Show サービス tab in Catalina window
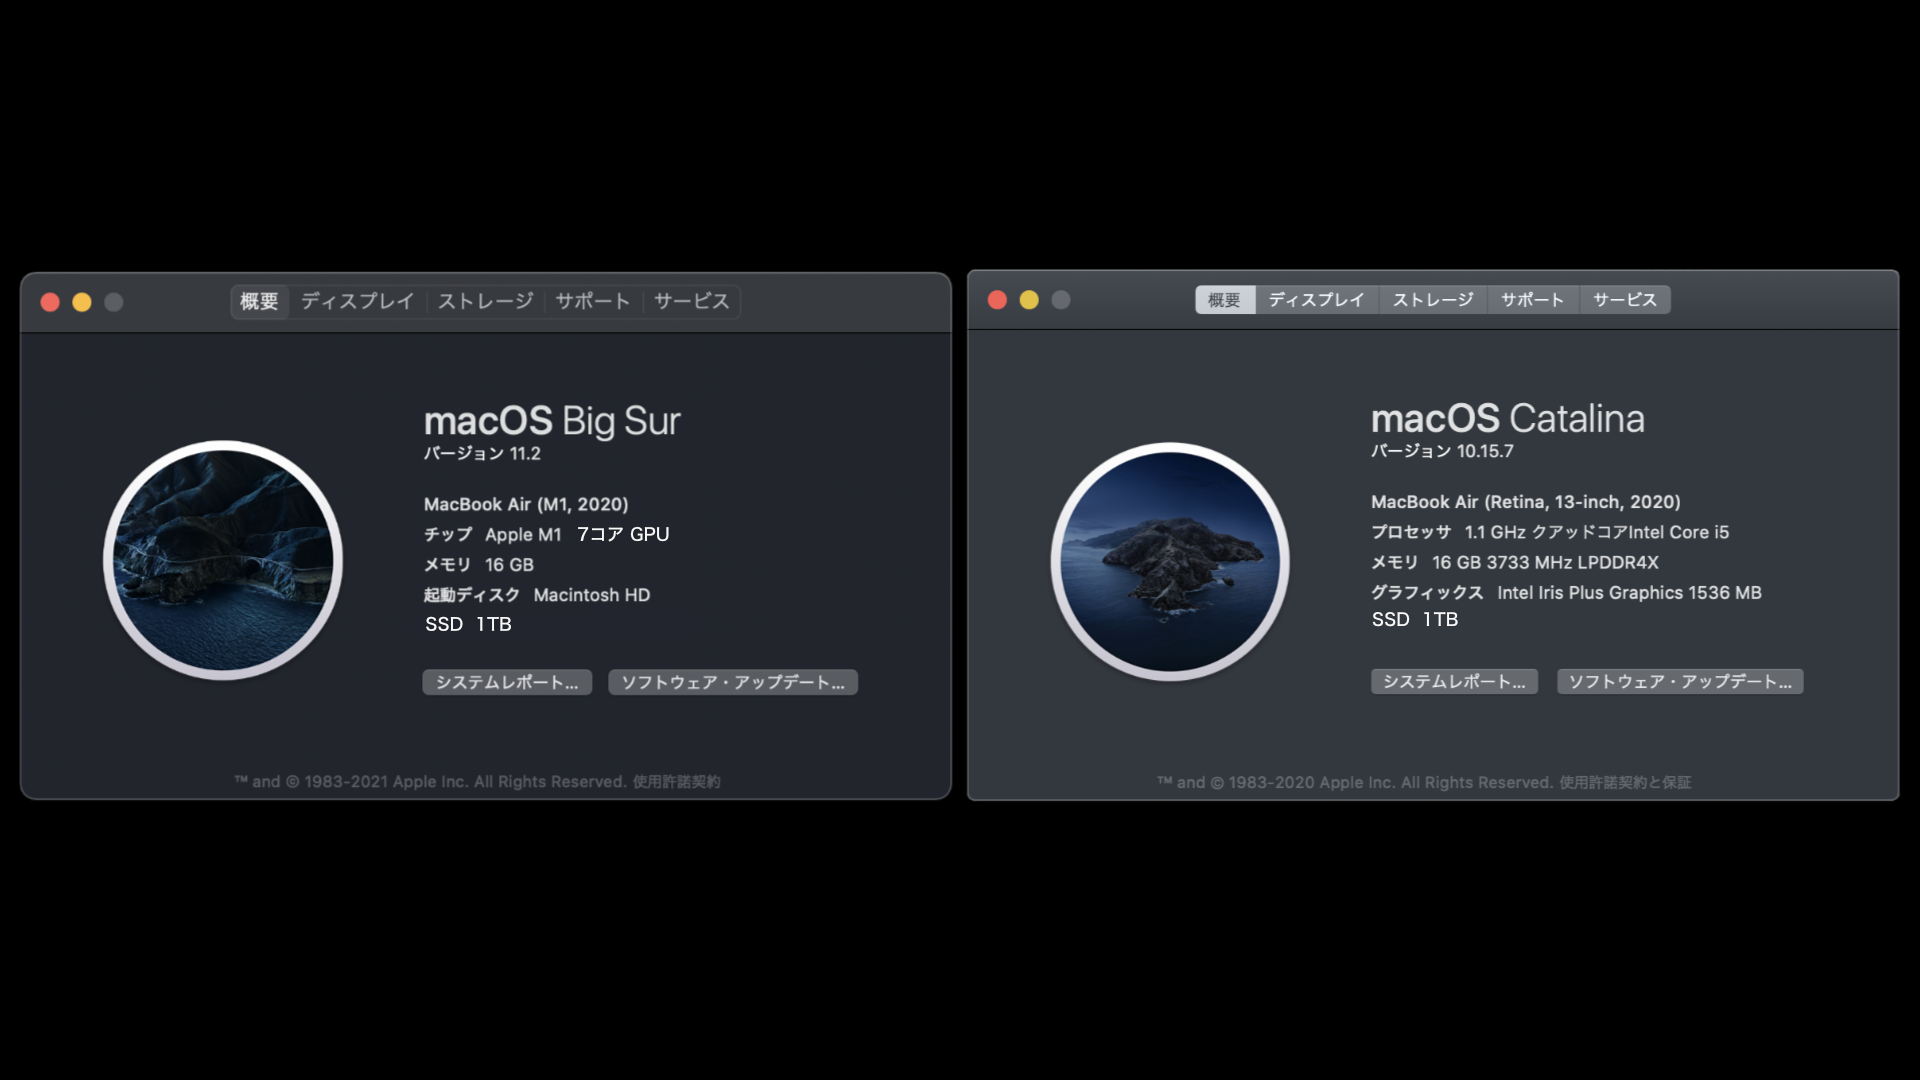The width and height of the screenshot is (1920, 1080). click(1625, 300)
